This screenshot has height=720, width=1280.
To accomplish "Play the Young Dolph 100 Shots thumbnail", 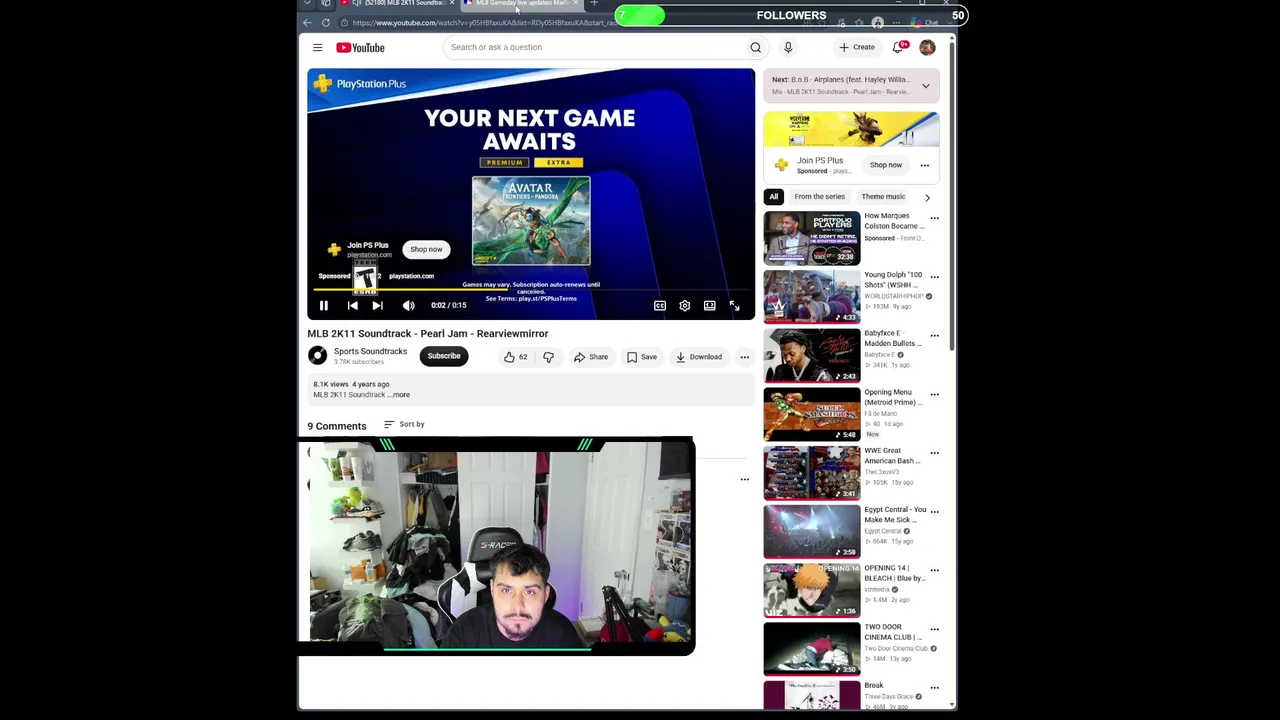I will [x=811, y=297].
